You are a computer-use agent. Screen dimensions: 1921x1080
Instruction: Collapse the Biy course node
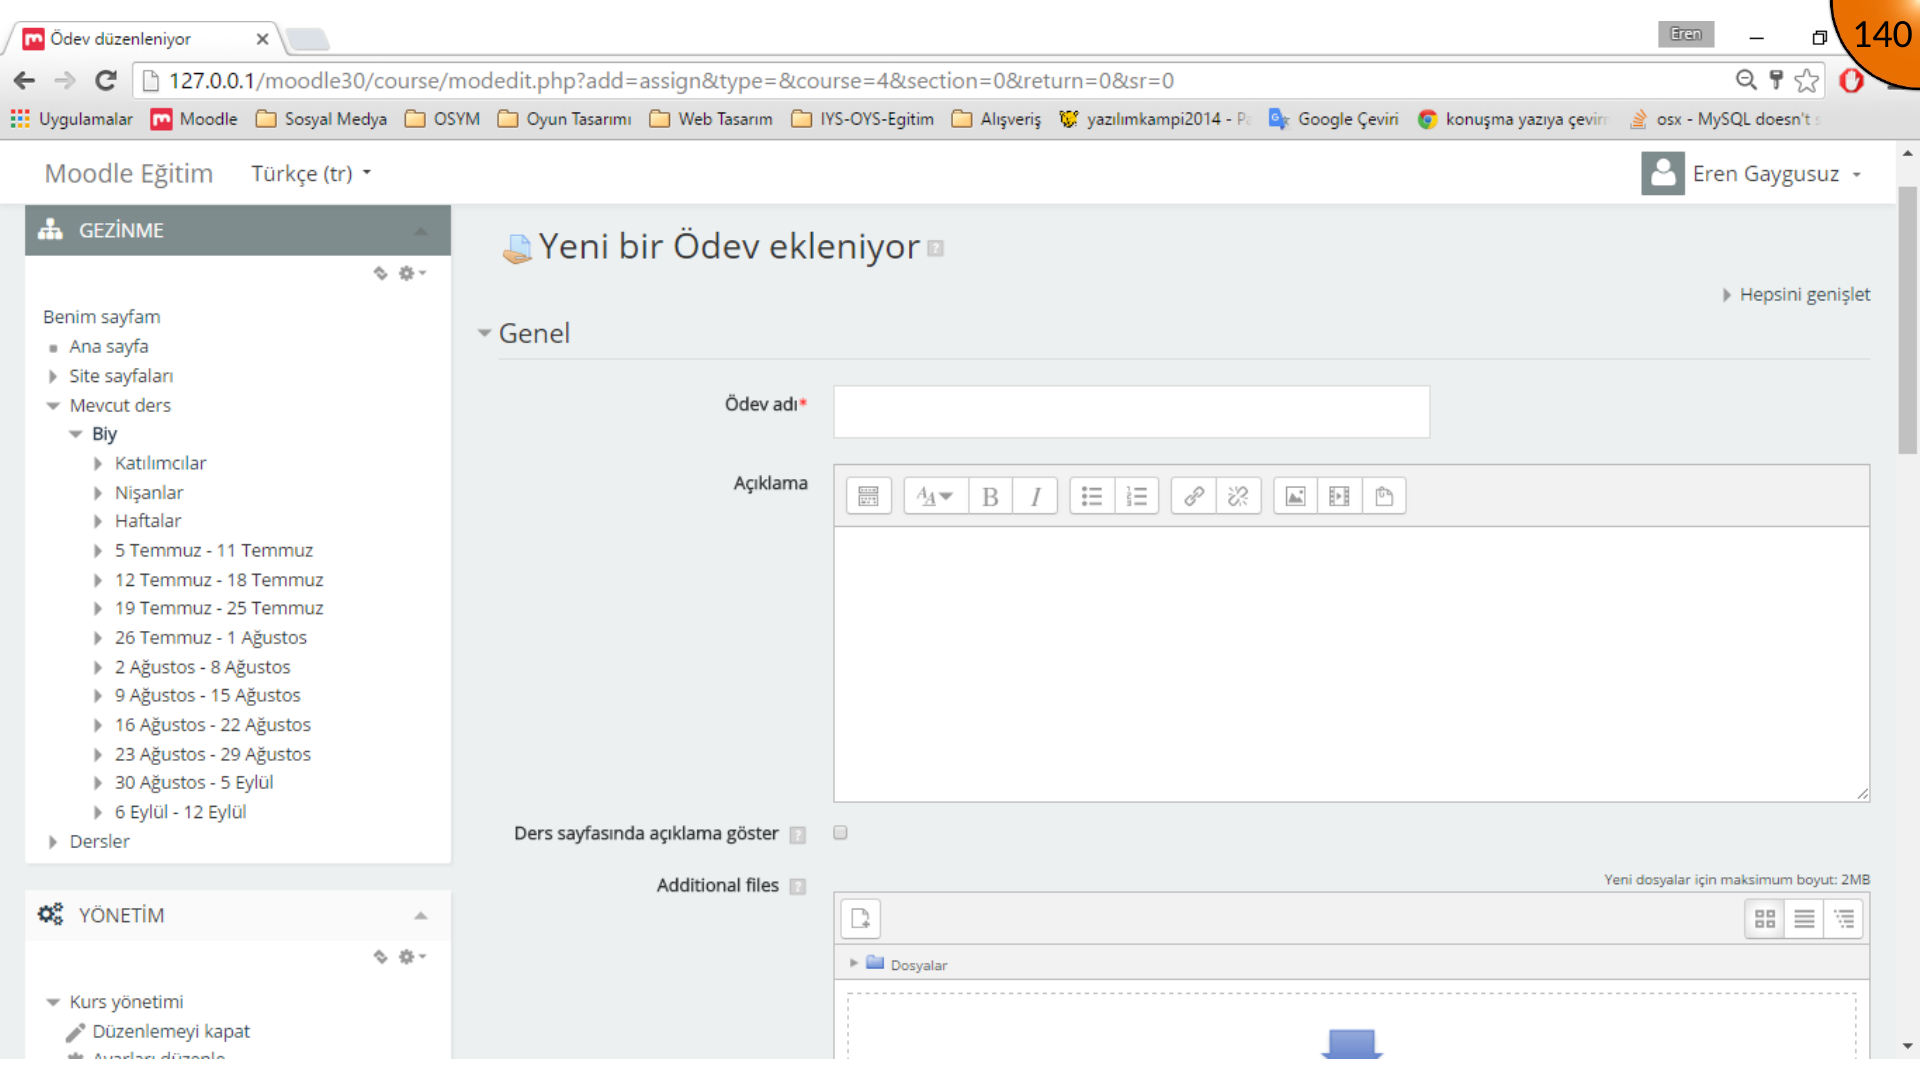(76, 434)
